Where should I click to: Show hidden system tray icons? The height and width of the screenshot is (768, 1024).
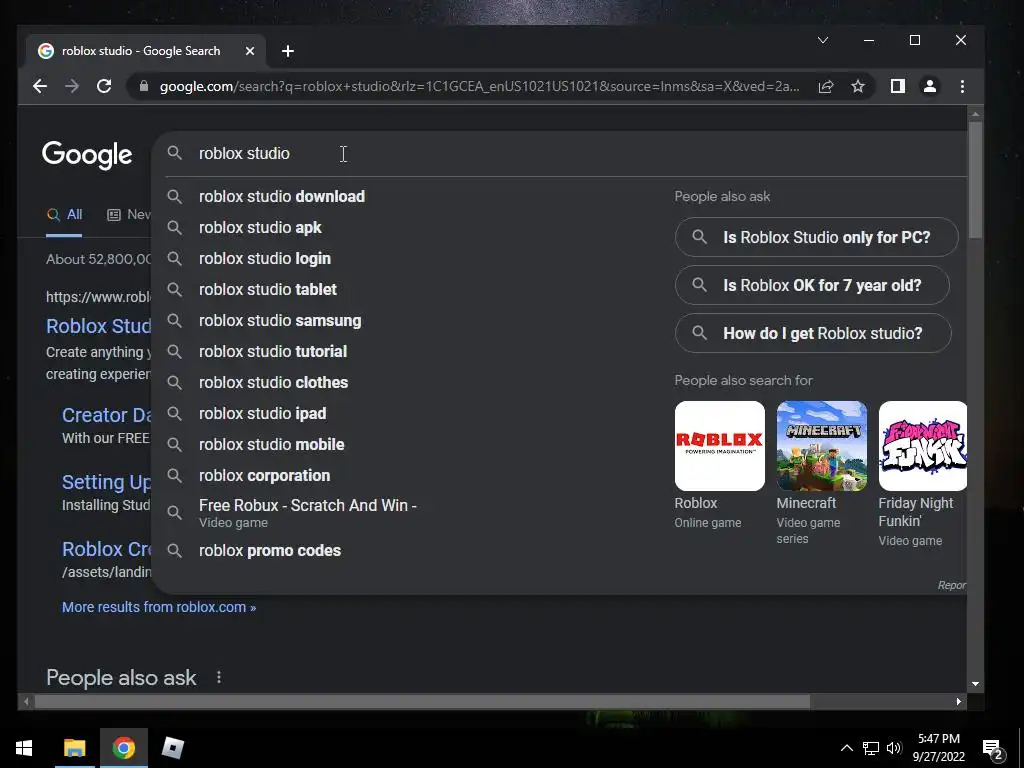point(846,748)
